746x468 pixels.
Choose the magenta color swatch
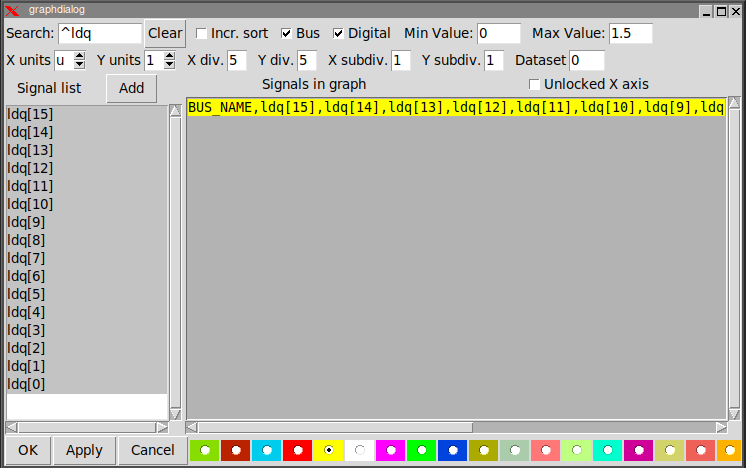391,450
